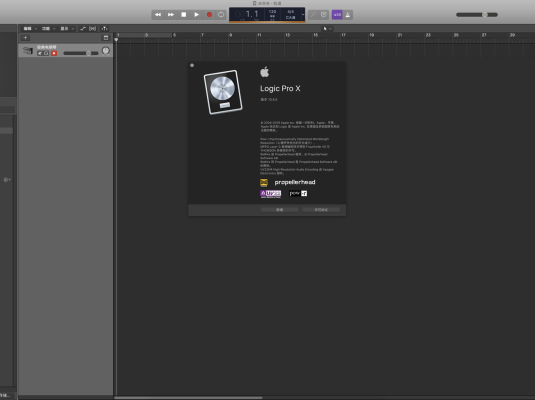
Task: Click the track pan knob
Action: [106, 51]
